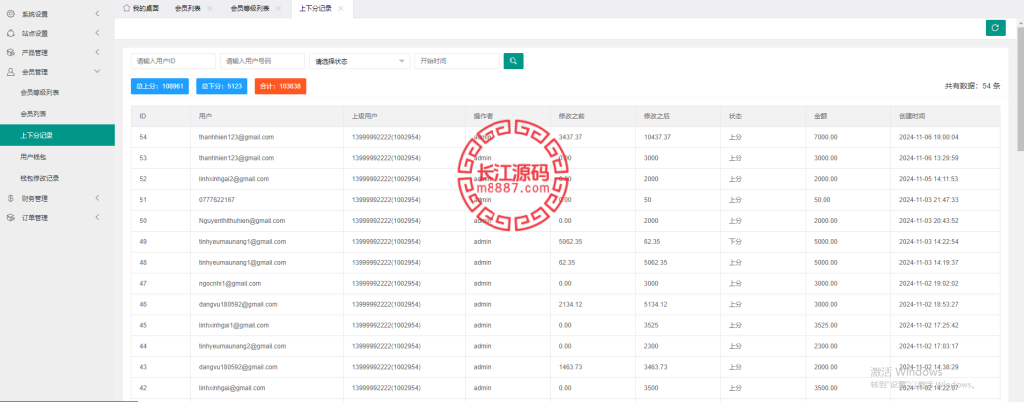Click timestamp 2024-11-06 19:00:04
Screen dimensions: 1024x402
tap(929, 137)
